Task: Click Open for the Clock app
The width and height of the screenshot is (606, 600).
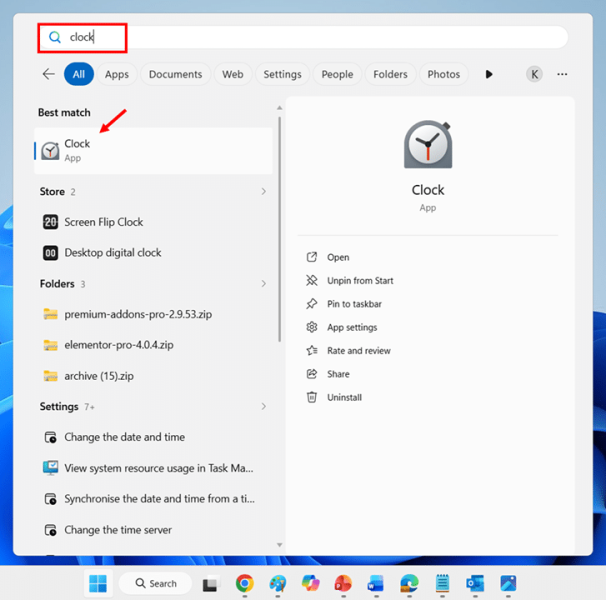Action: pyautogui.click(x=338, y=257)
